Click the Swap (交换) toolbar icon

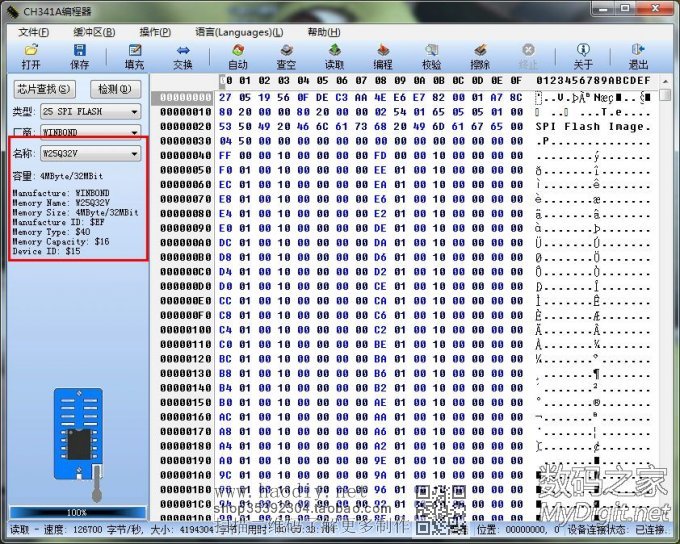(183, 56)
